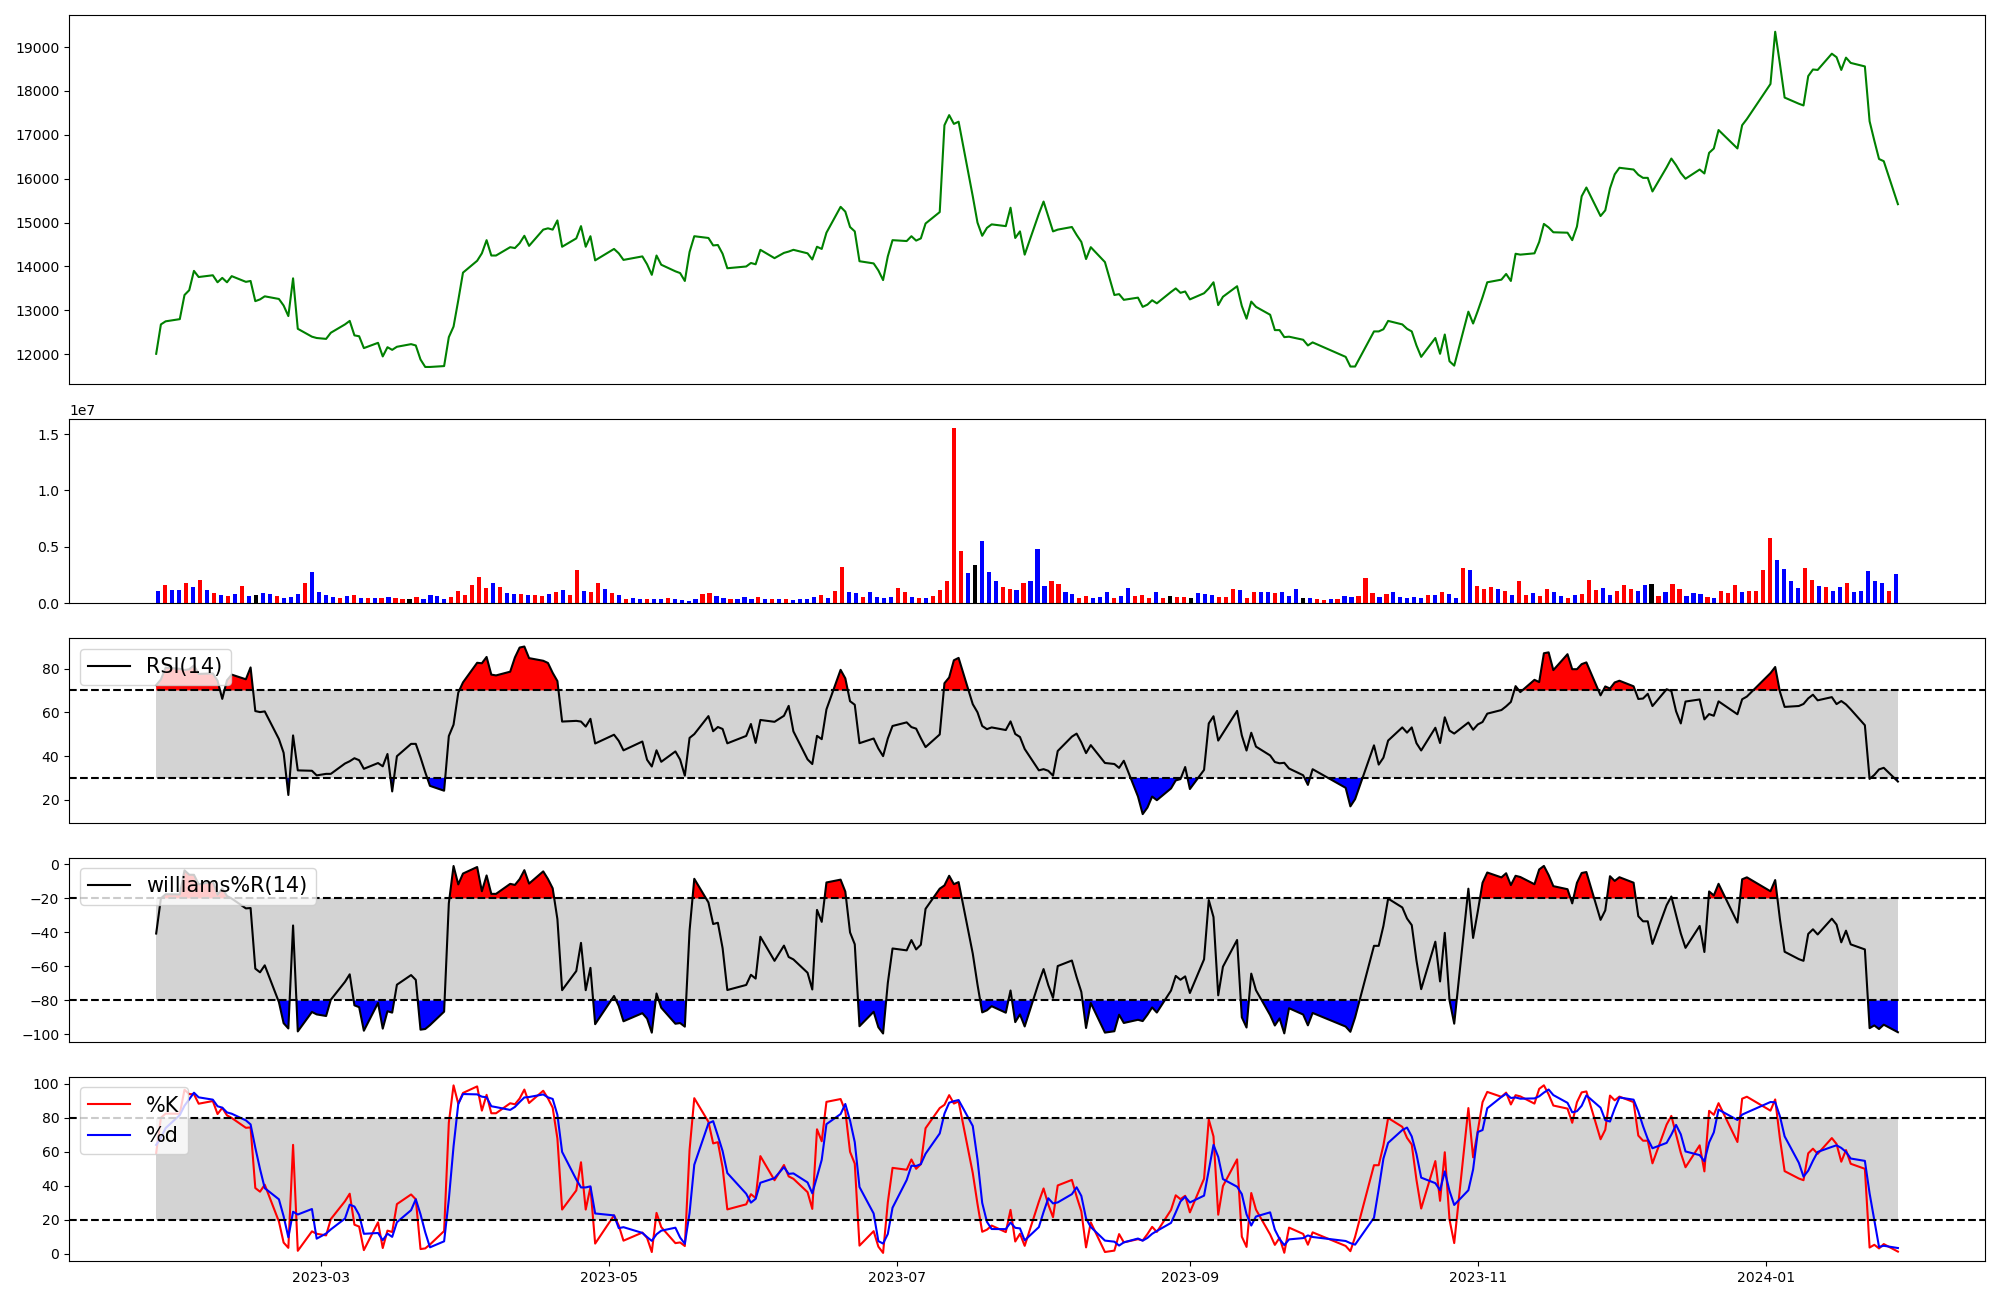This screenshot has width=2000, height=1300.
Task: Click the 100 tick on stochastic axis
Action: coord(45,1085)
